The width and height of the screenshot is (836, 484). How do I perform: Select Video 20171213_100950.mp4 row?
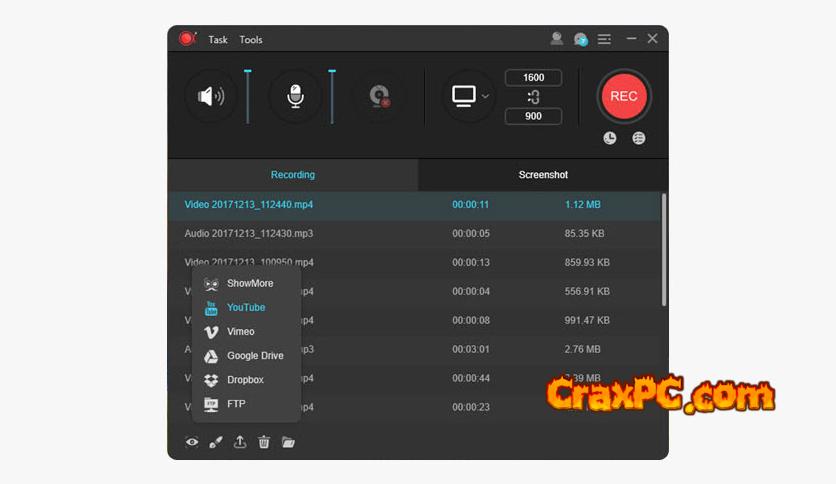tap(414, 262)
